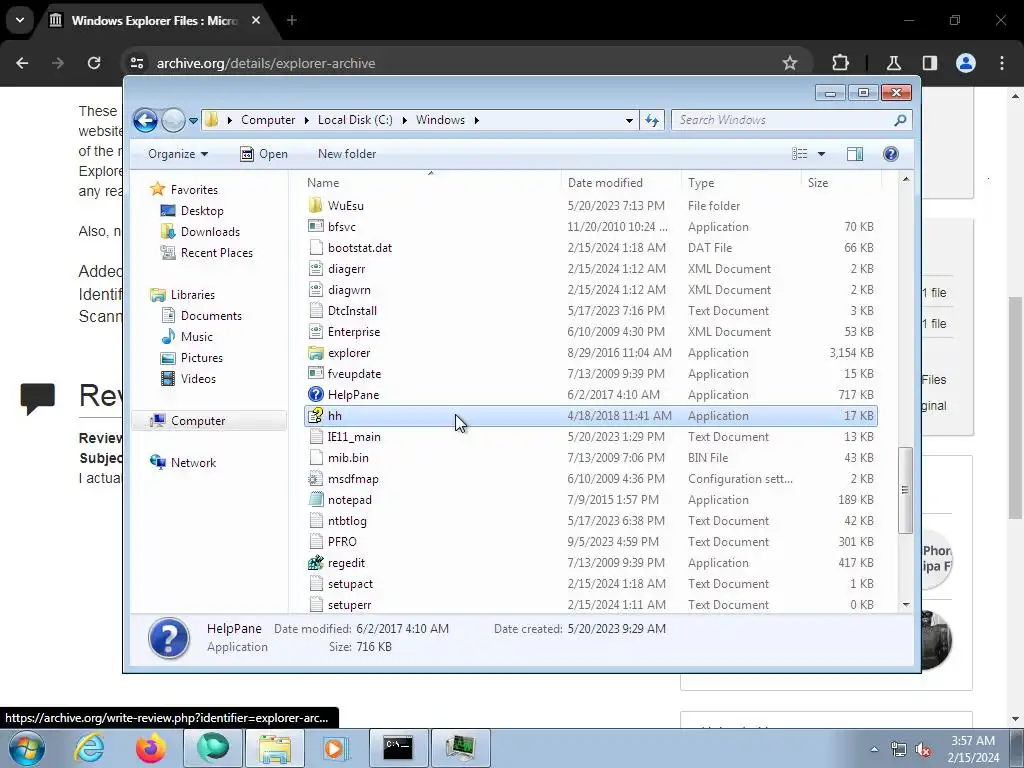
Task: Bookmark the archive.org page with star
Action: tap(790, 63)
